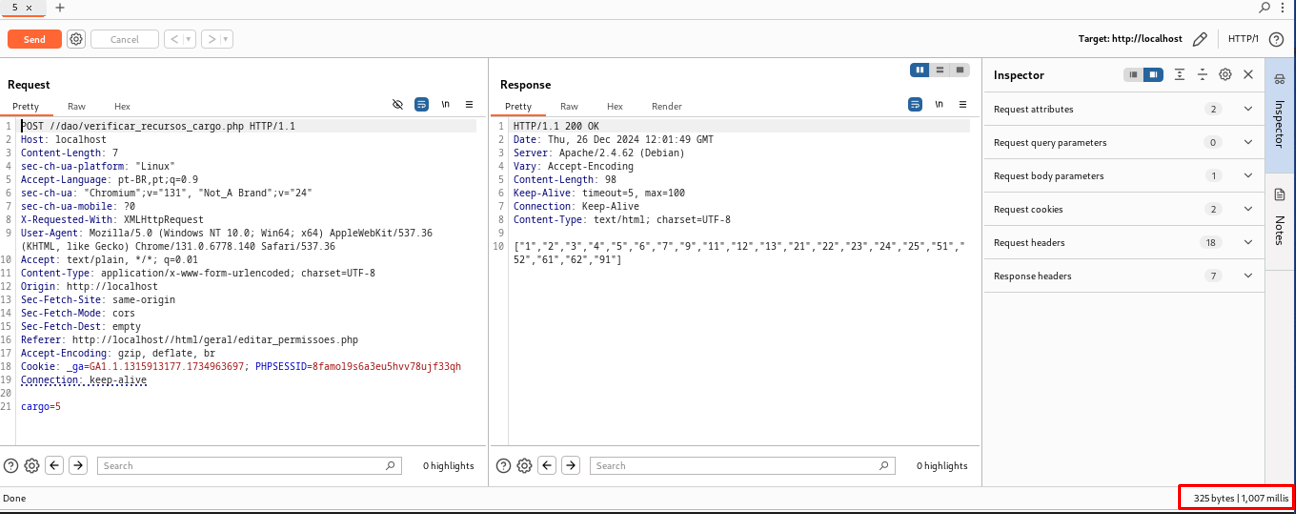The width and height of the screenshot is (1296, 514).
Task: Open response search settings gear
Action: tap(525, 465)
